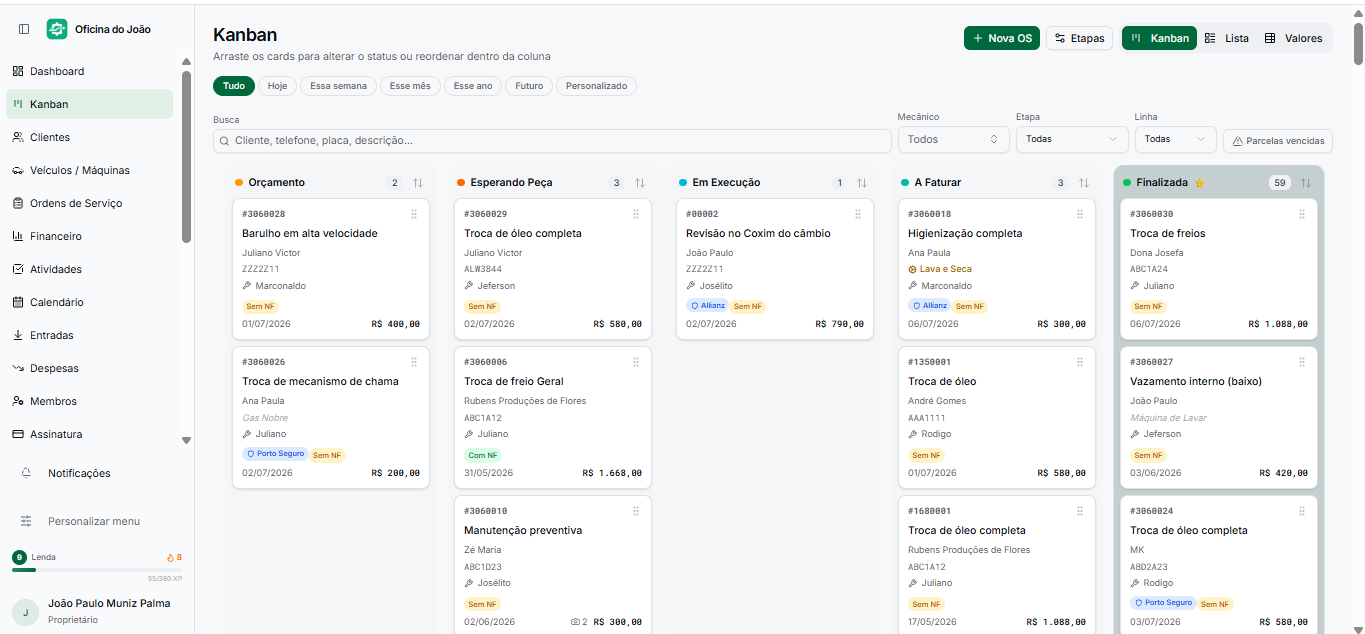Open the Etapas settings button
The height and width of the screenshot is (634, 1365).
point(1079,38)
